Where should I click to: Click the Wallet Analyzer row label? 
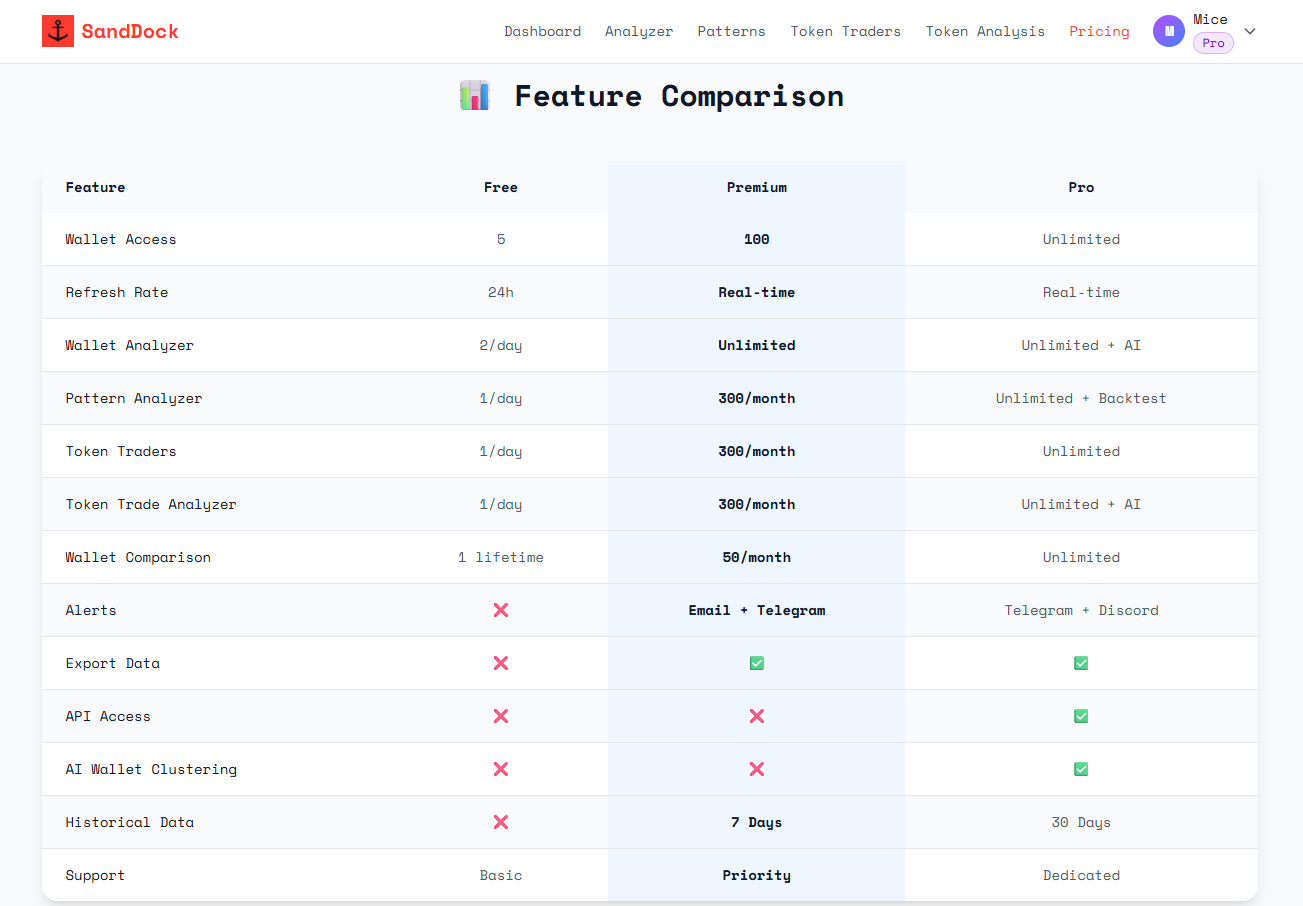[130, 345]
